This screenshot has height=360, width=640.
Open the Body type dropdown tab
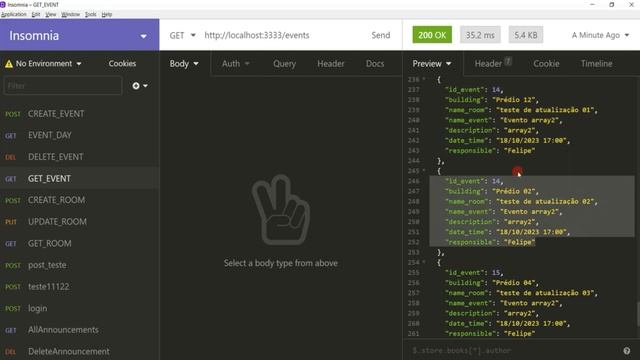coord(184,64)
